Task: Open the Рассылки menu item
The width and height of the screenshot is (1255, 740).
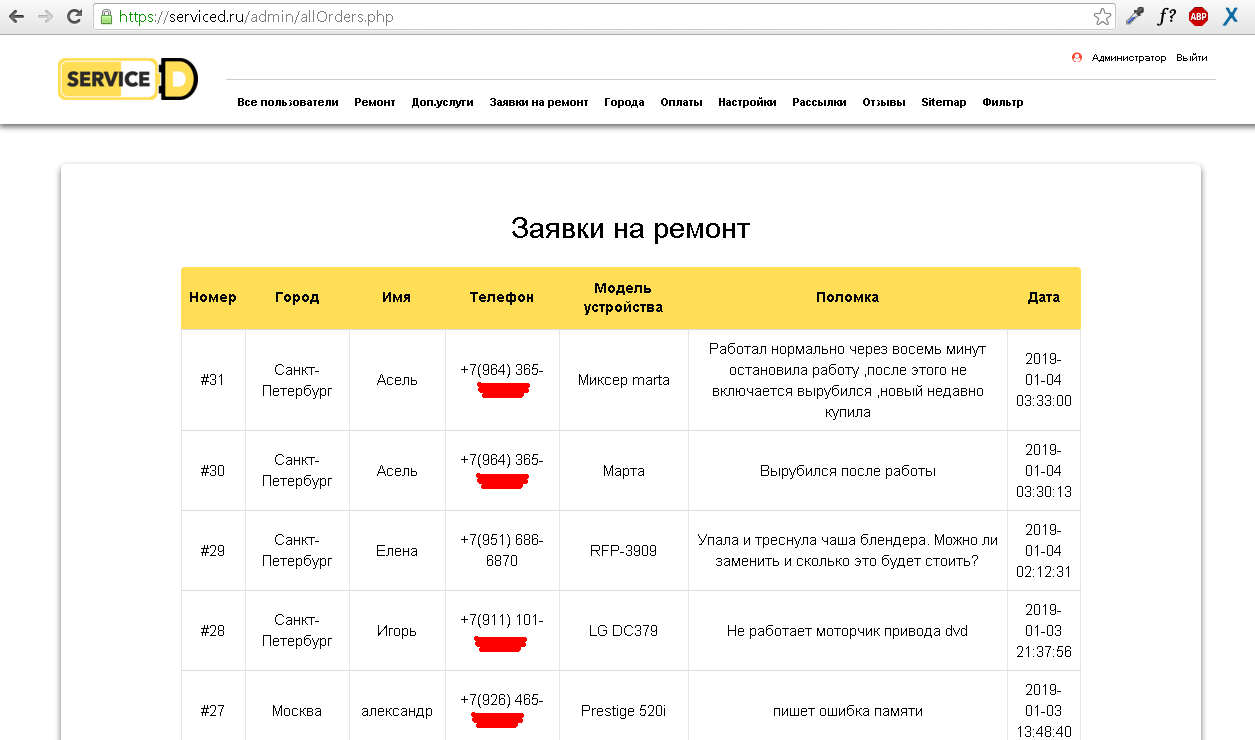Action: click(819, 102)
